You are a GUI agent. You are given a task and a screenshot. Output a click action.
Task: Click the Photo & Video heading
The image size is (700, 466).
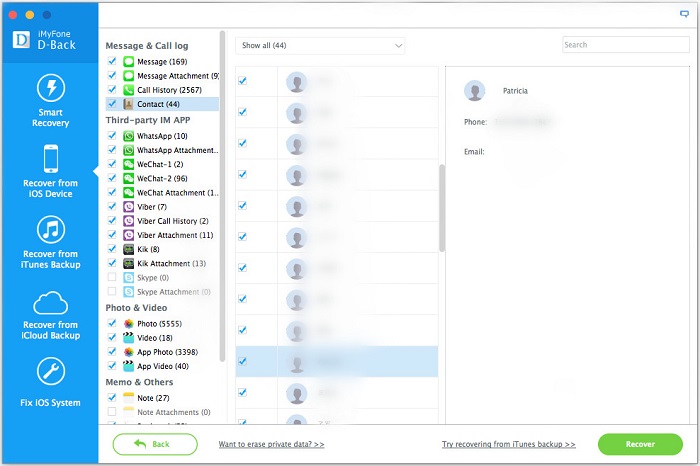[x=136, y=308]
